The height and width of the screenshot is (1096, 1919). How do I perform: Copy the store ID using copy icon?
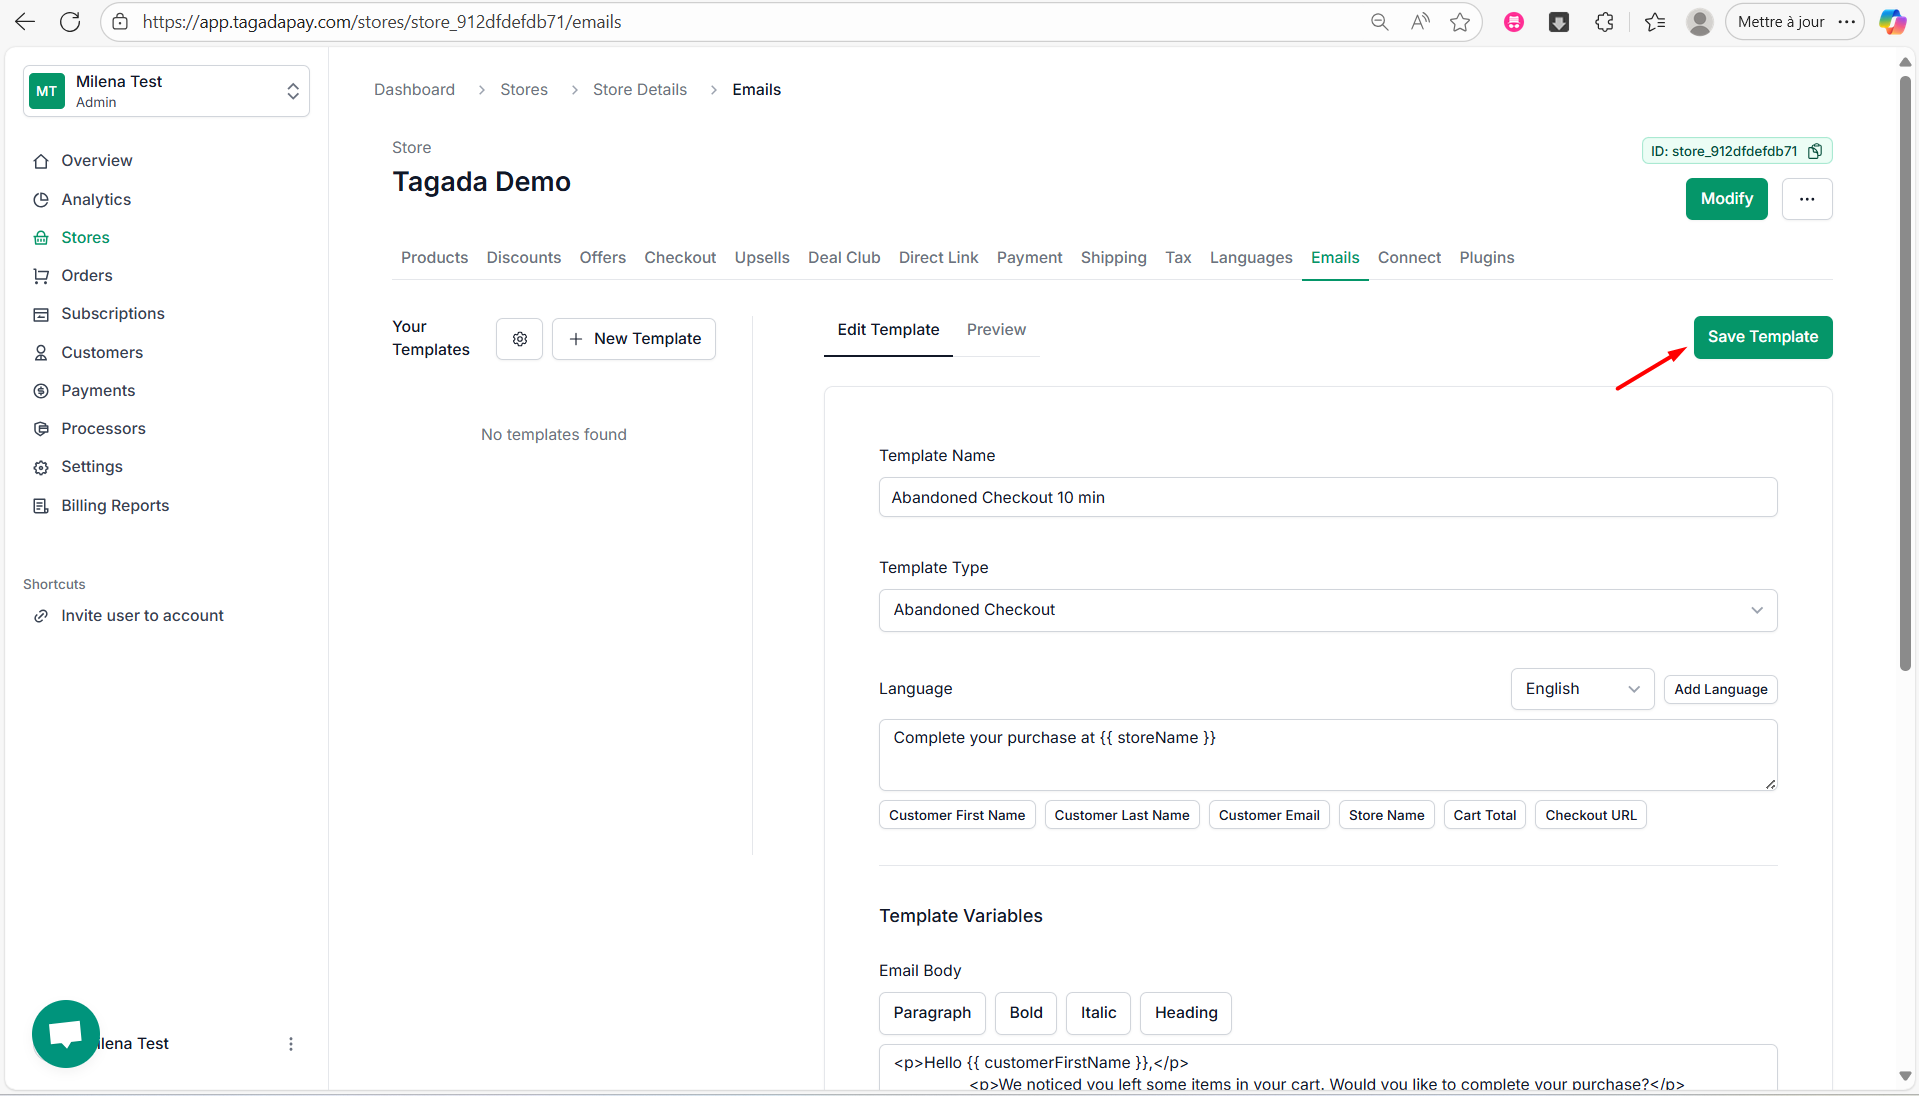[1815, 151]
